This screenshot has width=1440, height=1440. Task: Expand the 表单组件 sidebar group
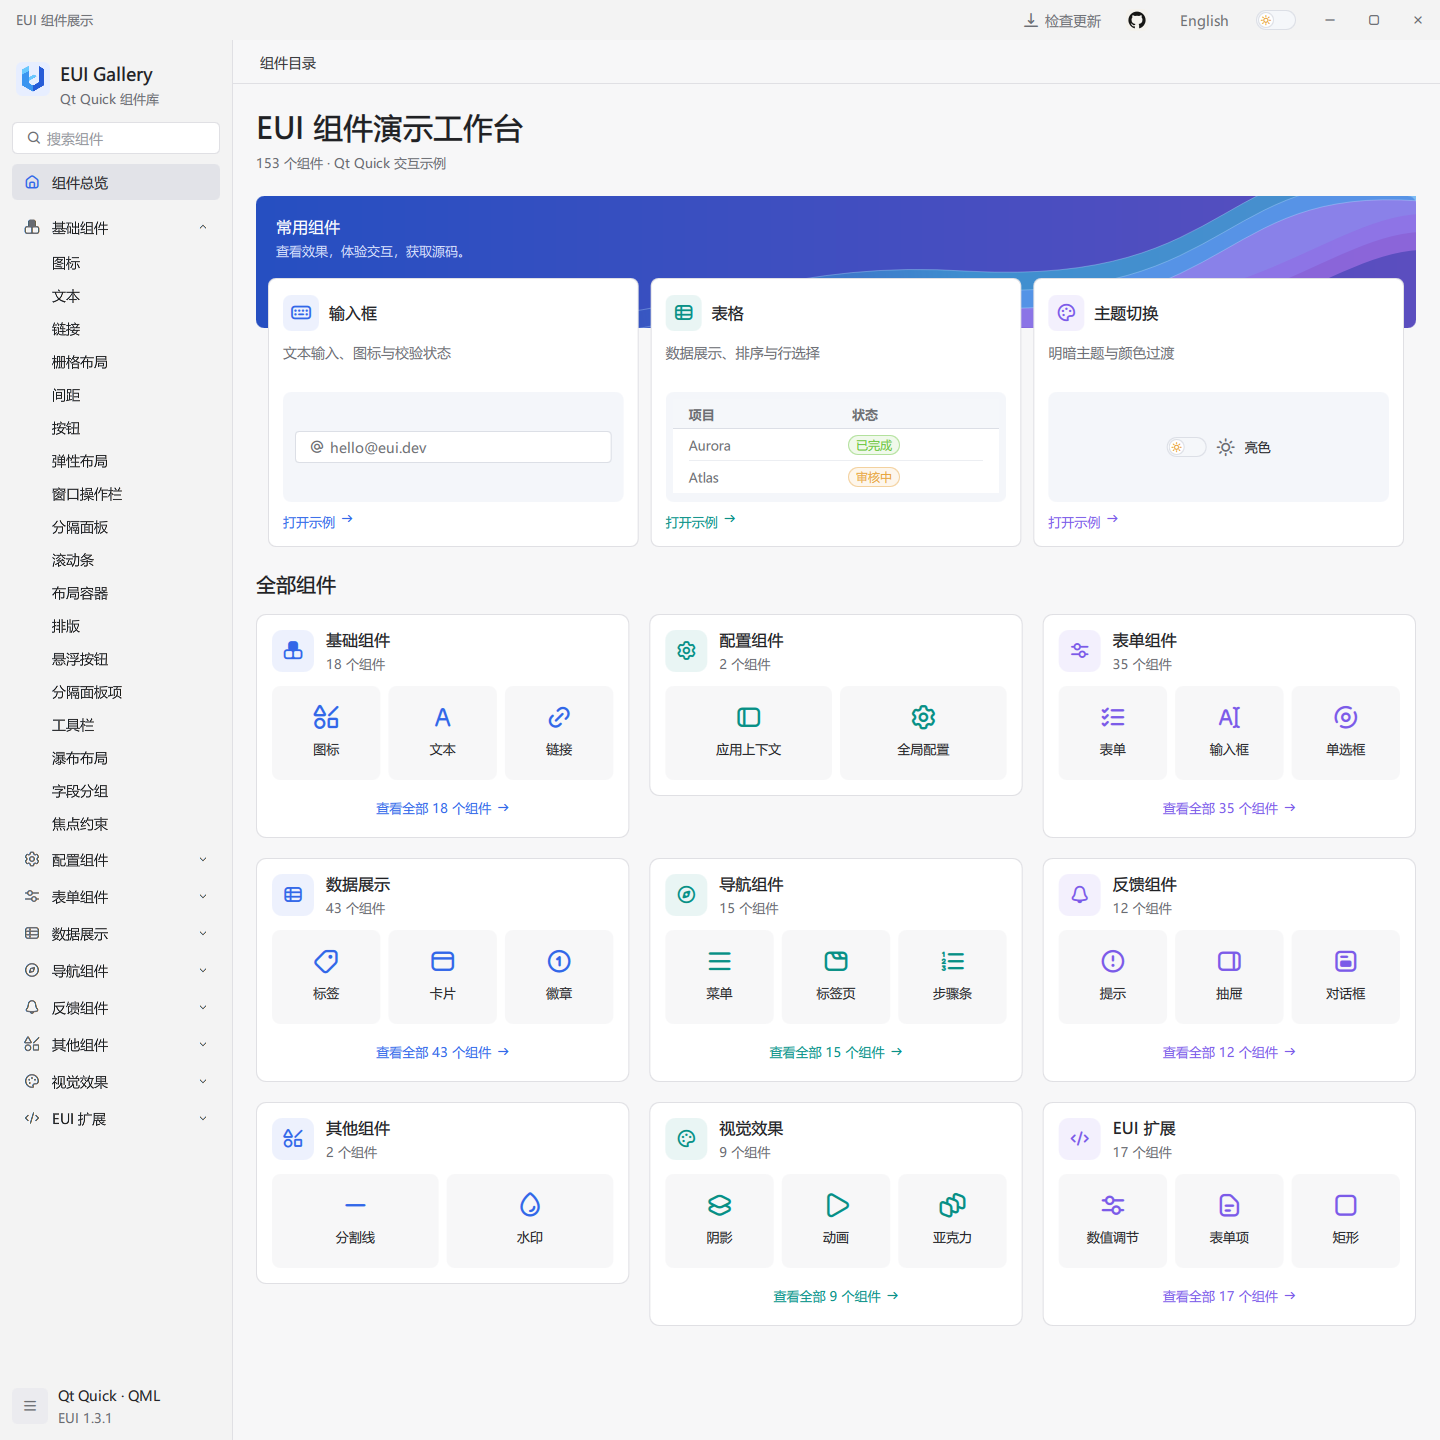point(116,897)
